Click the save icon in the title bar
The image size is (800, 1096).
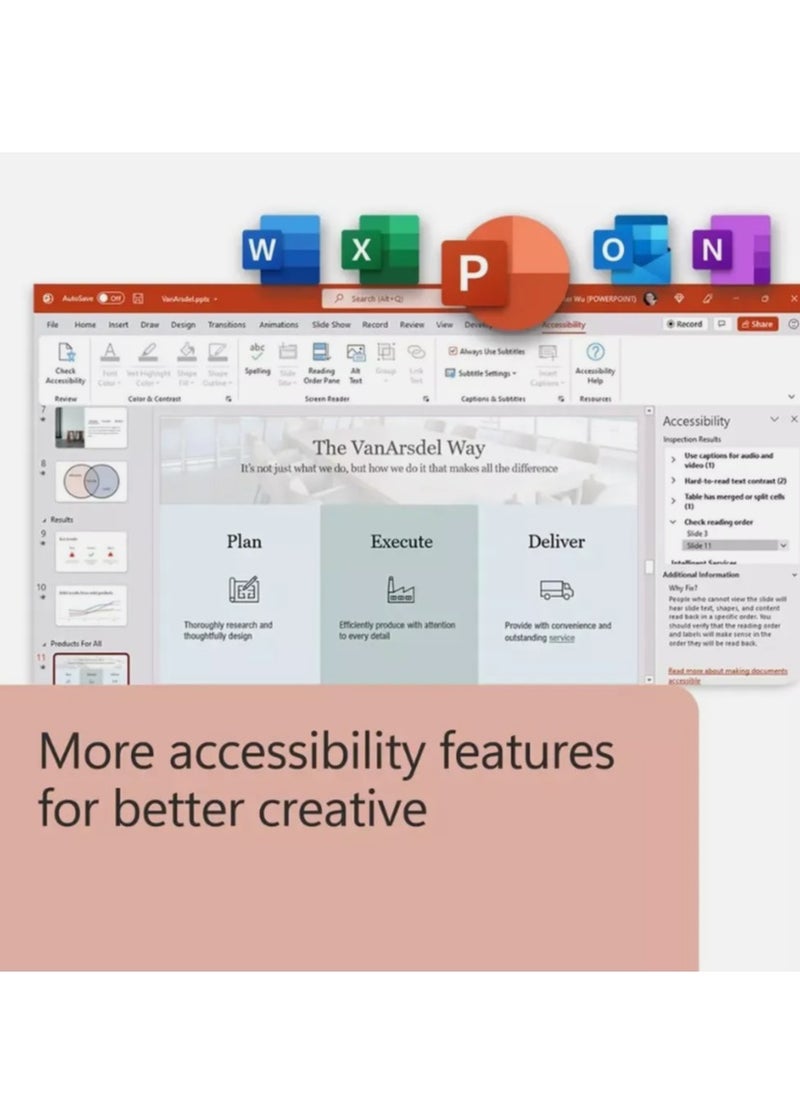(x=138, y=298)
